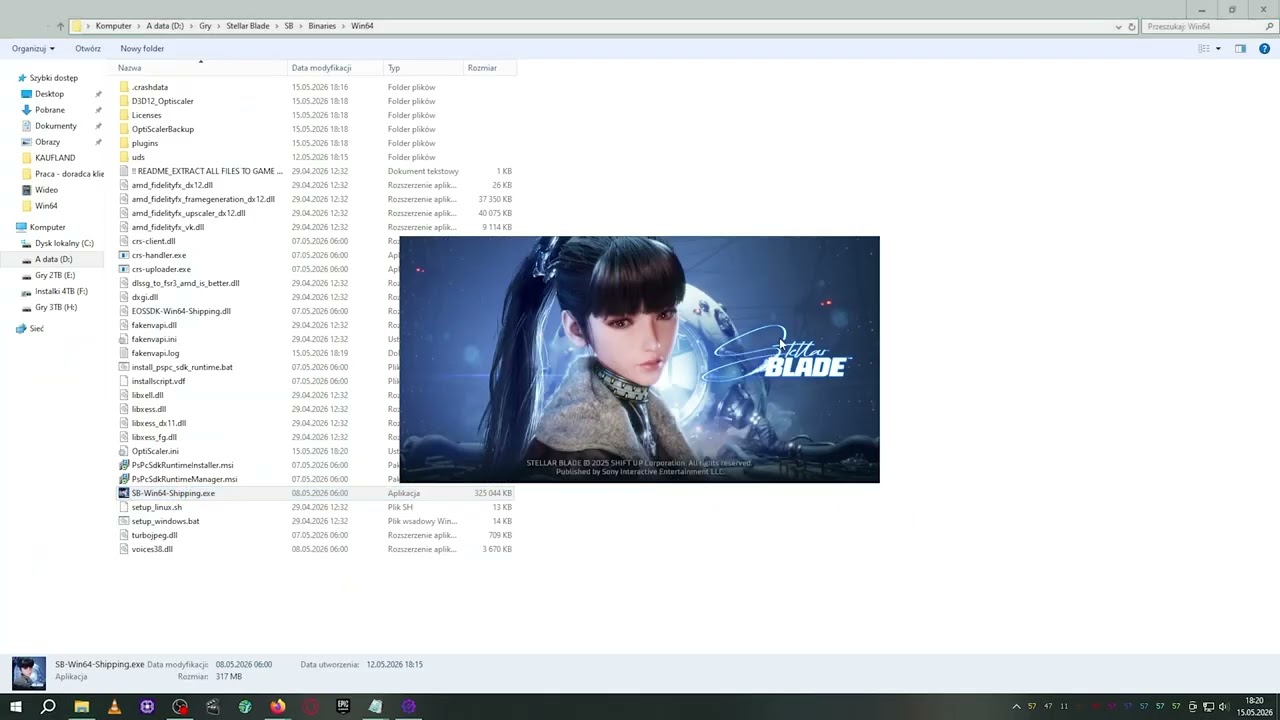
Task: Open the volume speaker tray icon
Action: [x=1223, y=707]
